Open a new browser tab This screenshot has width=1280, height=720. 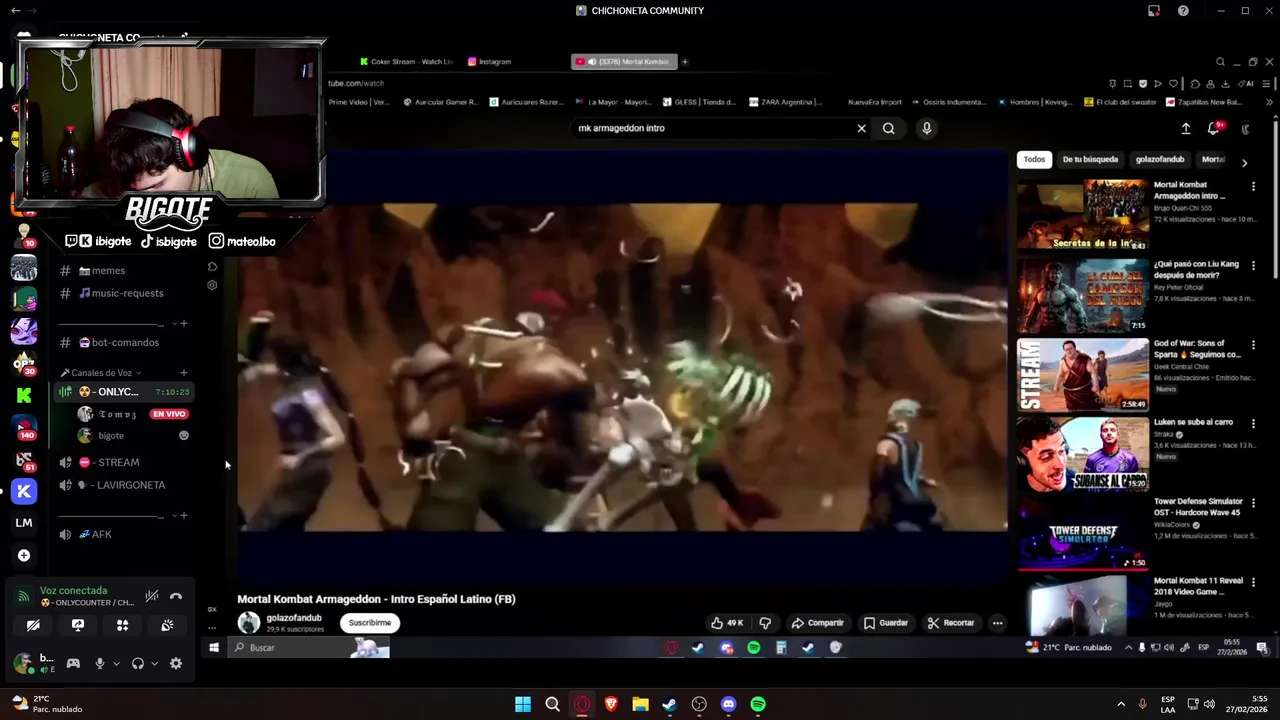click(x=685, y=62)
